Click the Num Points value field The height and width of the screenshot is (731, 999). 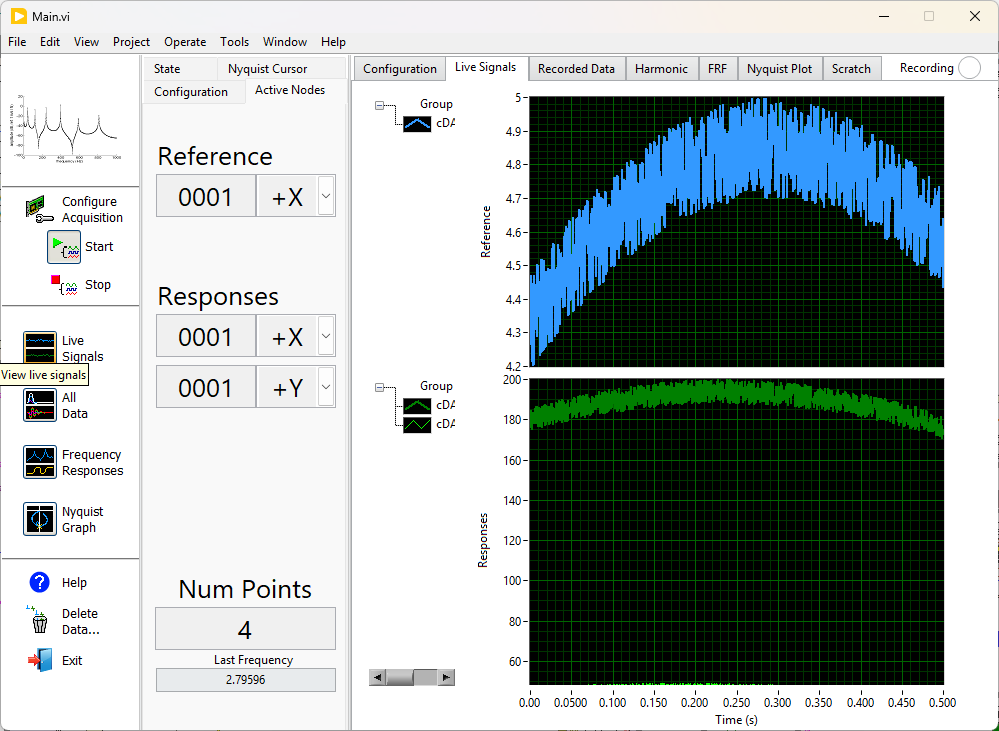(x=245, y=629)
